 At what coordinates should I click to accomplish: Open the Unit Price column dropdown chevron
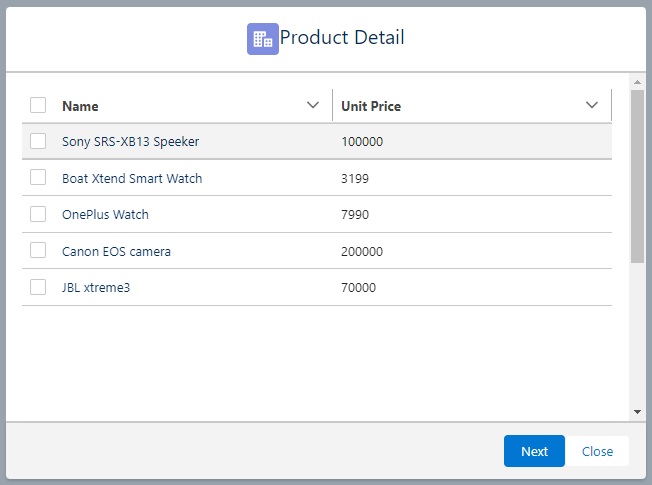click(592, 105)
